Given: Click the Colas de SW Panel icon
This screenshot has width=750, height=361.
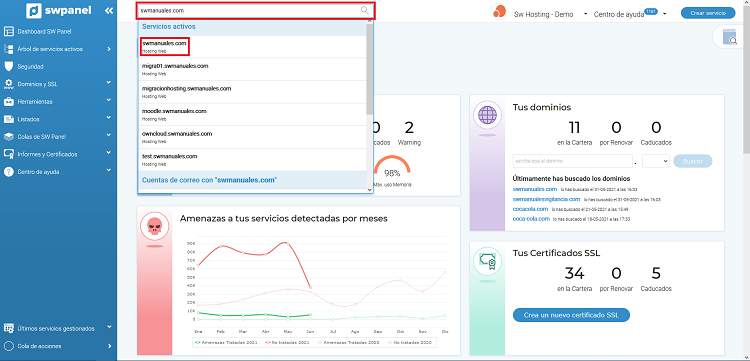Looking at the screenshot, I should click(9, 137).
